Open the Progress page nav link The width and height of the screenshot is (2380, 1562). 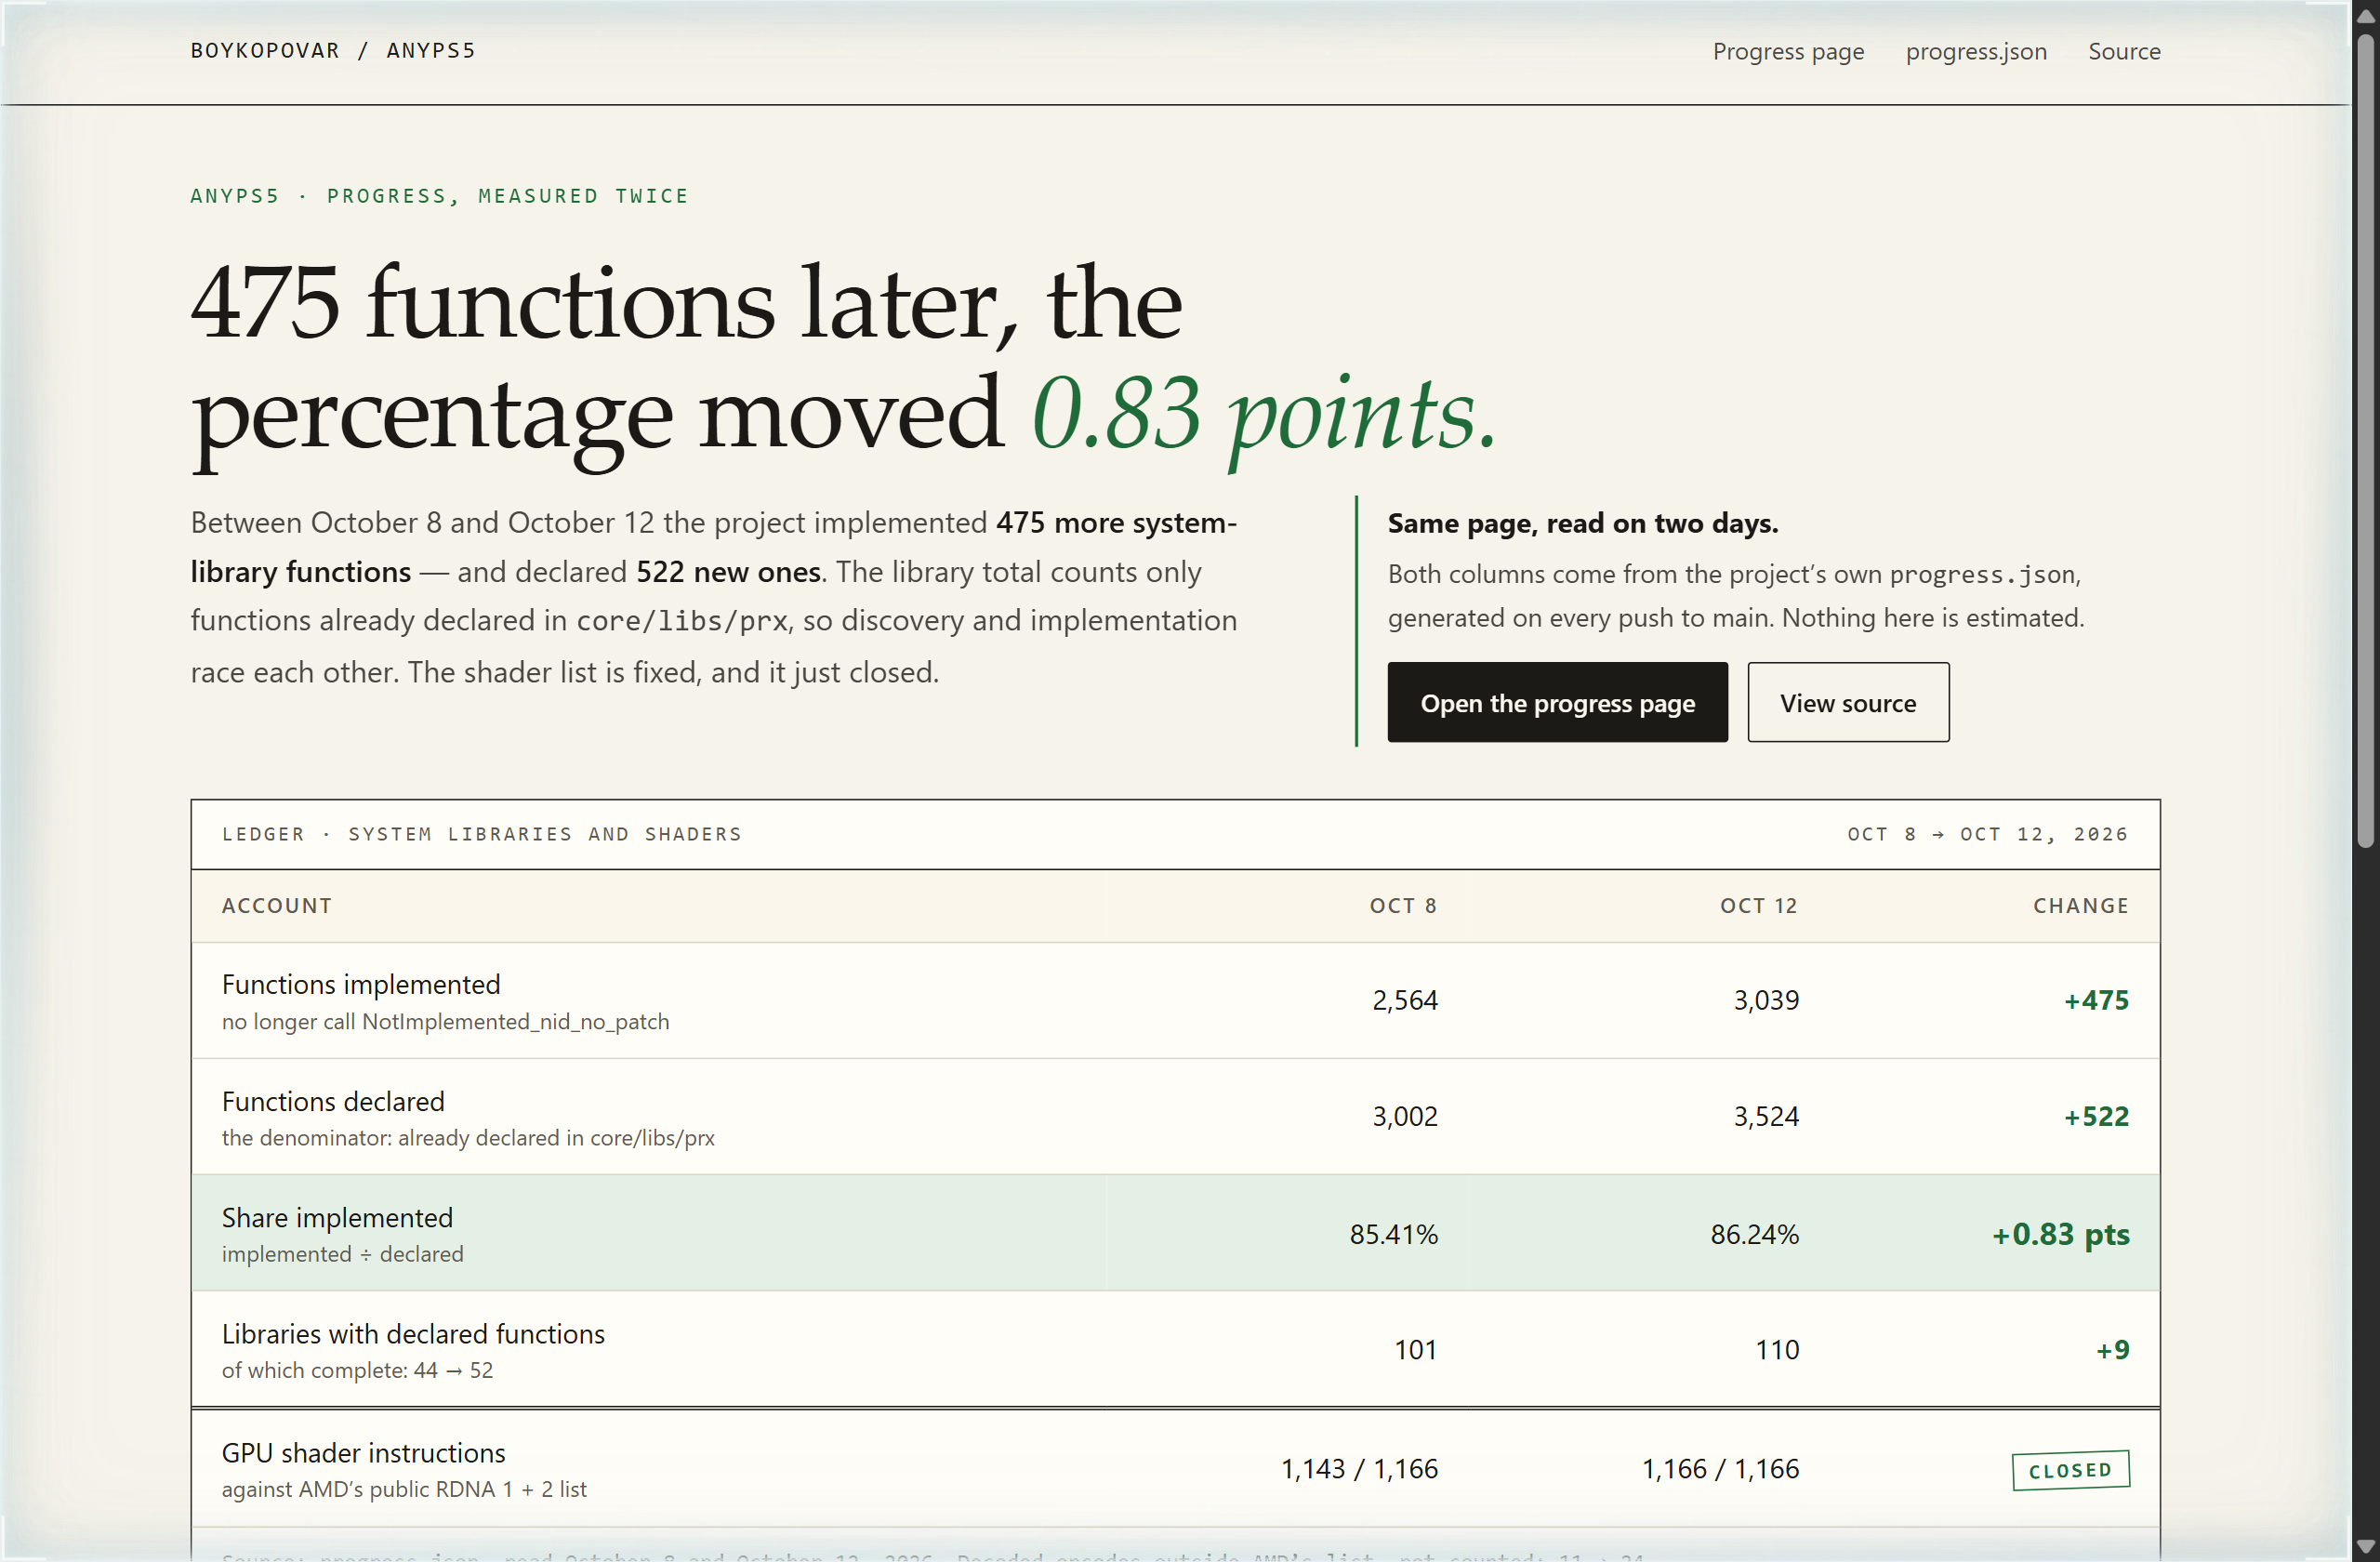click(1788, 51)
